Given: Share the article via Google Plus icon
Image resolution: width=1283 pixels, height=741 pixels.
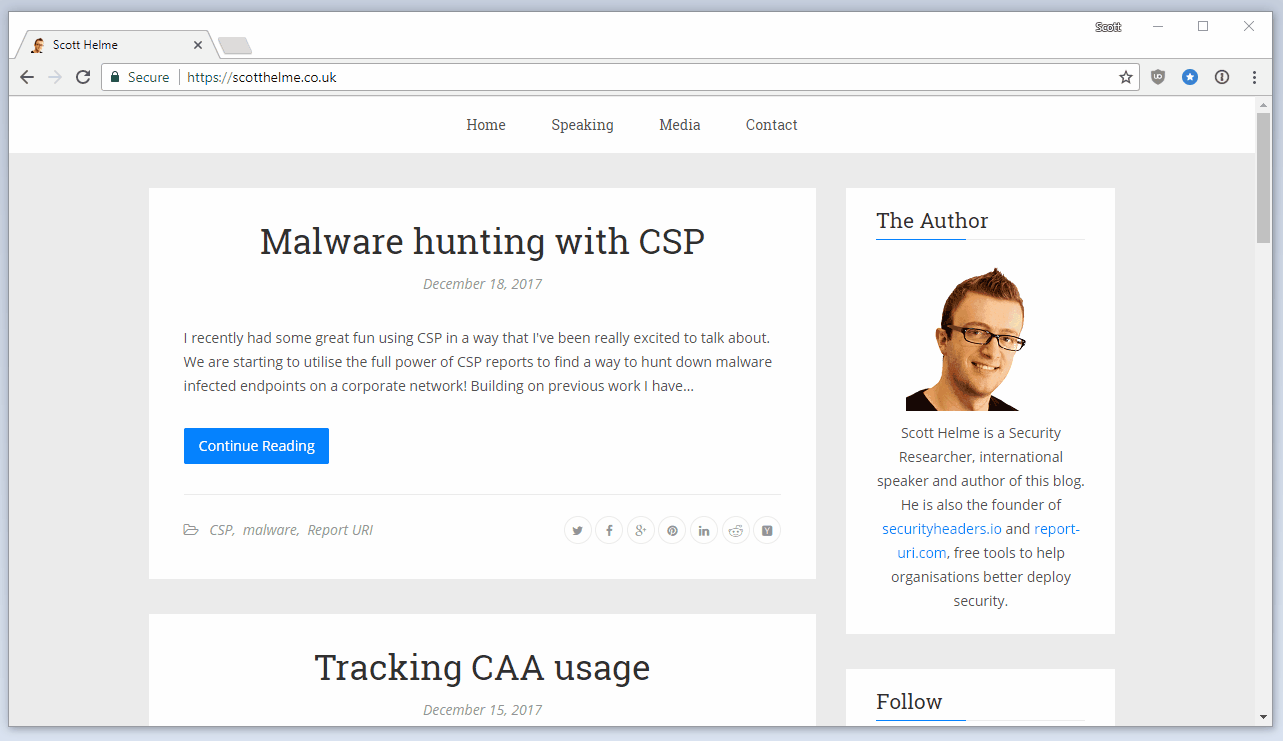Looking at the screenshot, I should click(x=641, y=531).
